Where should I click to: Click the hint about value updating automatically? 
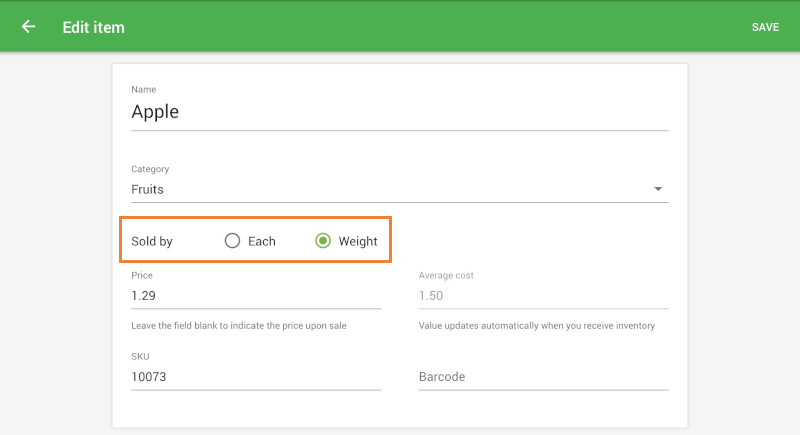536,326
